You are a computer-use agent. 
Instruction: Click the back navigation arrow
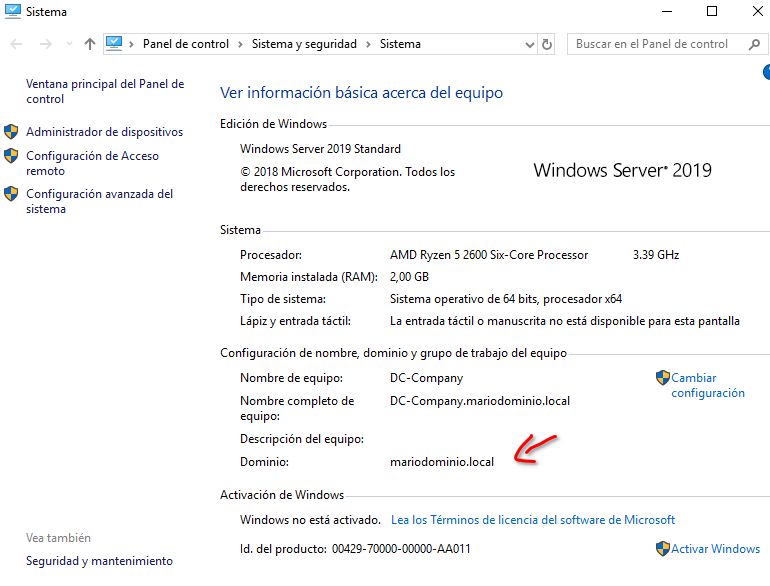coord(16,44)
